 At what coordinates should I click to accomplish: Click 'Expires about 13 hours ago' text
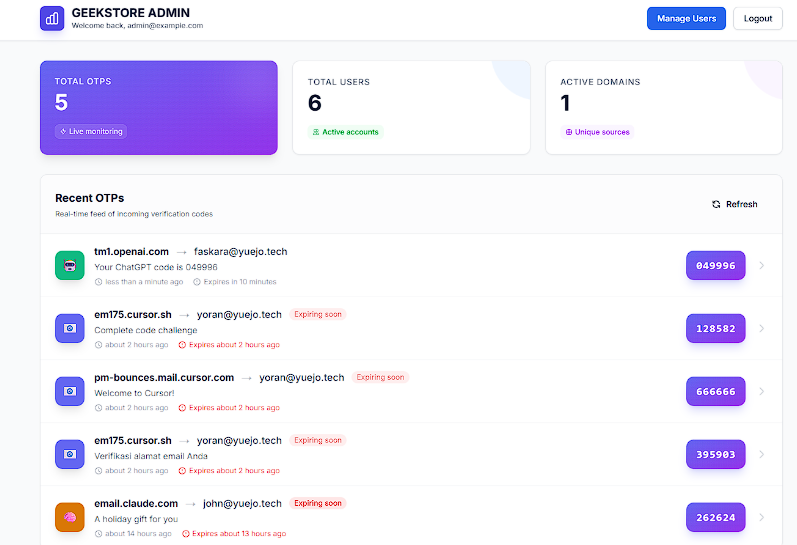coord(239,534)
